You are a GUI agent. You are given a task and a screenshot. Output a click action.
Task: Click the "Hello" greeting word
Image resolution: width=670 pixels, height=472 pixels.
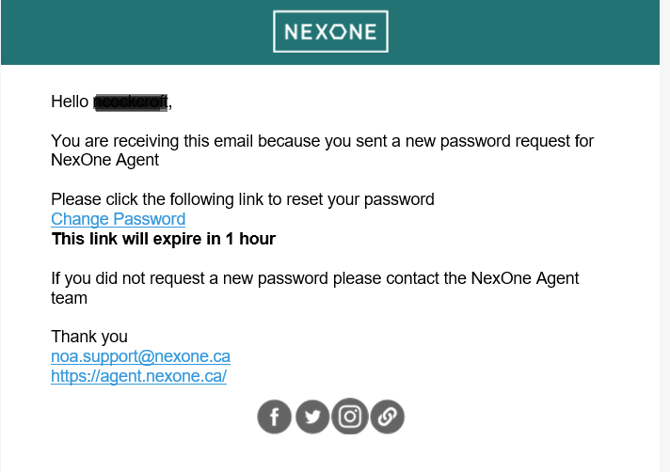(69, 101)
